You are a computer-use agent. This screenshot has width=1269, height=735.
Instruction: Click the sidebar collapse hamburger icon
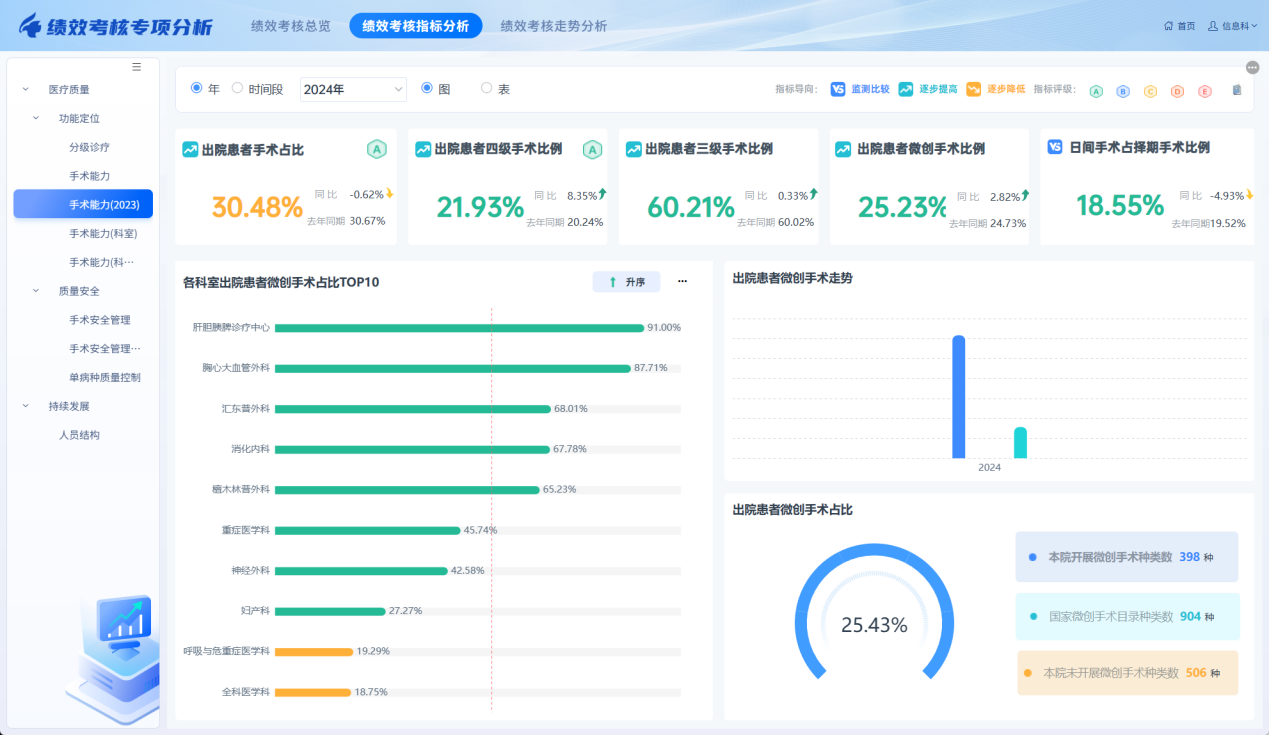(137, 67)
